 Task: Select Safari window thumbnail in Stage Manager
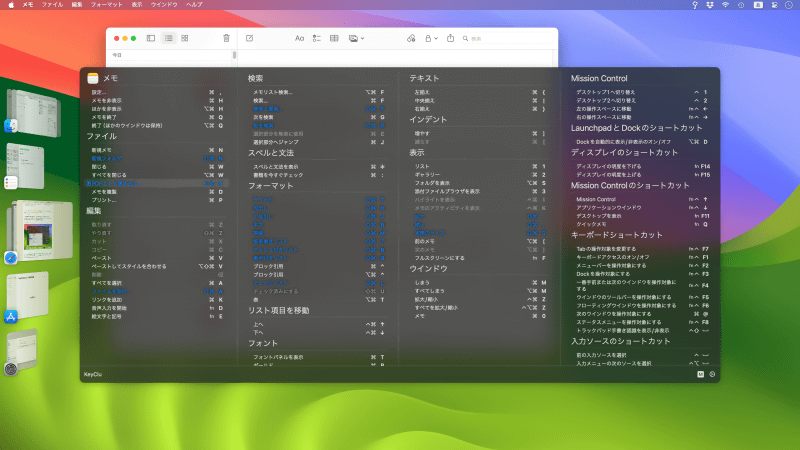(x=40, y=231)
